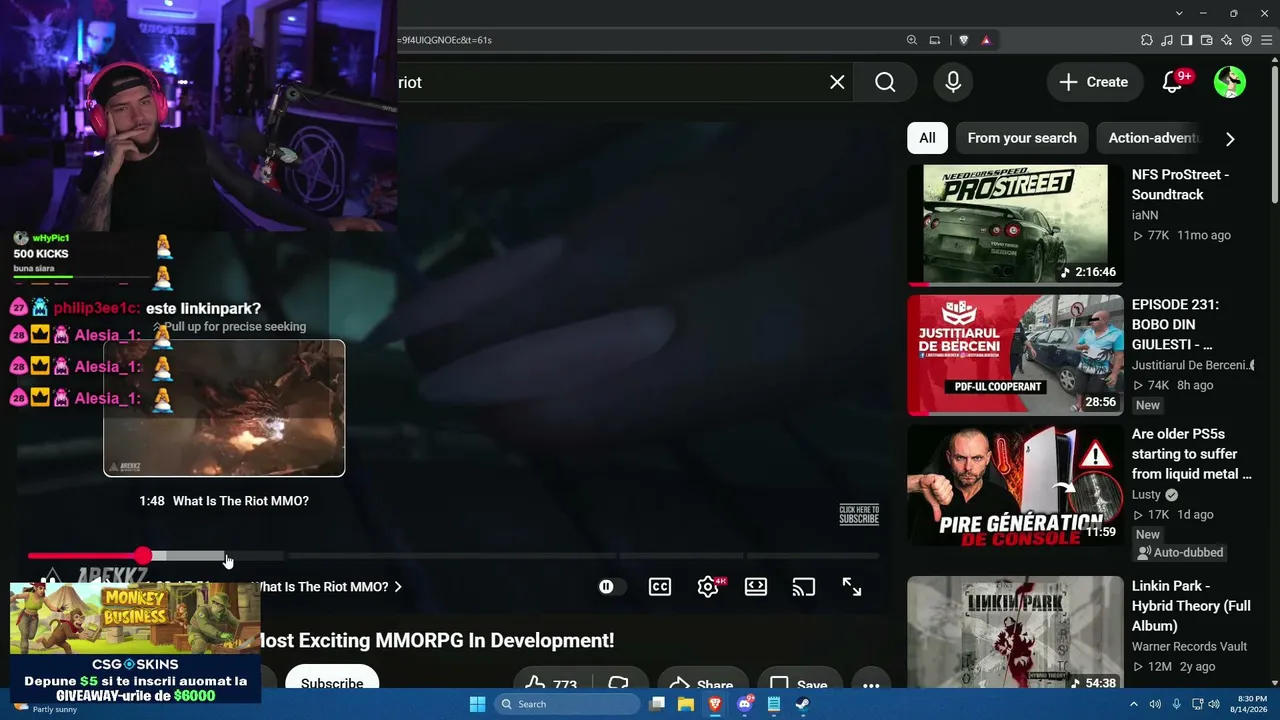Select the From your search chip
Viewport: 1280px width, 720px height.
[1022, 138]
